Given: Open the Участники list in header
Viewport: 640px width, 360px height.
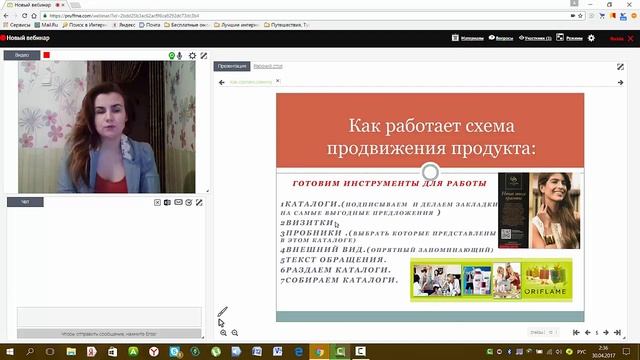Looking at the screenshot, I should click(x=535, y=38).
